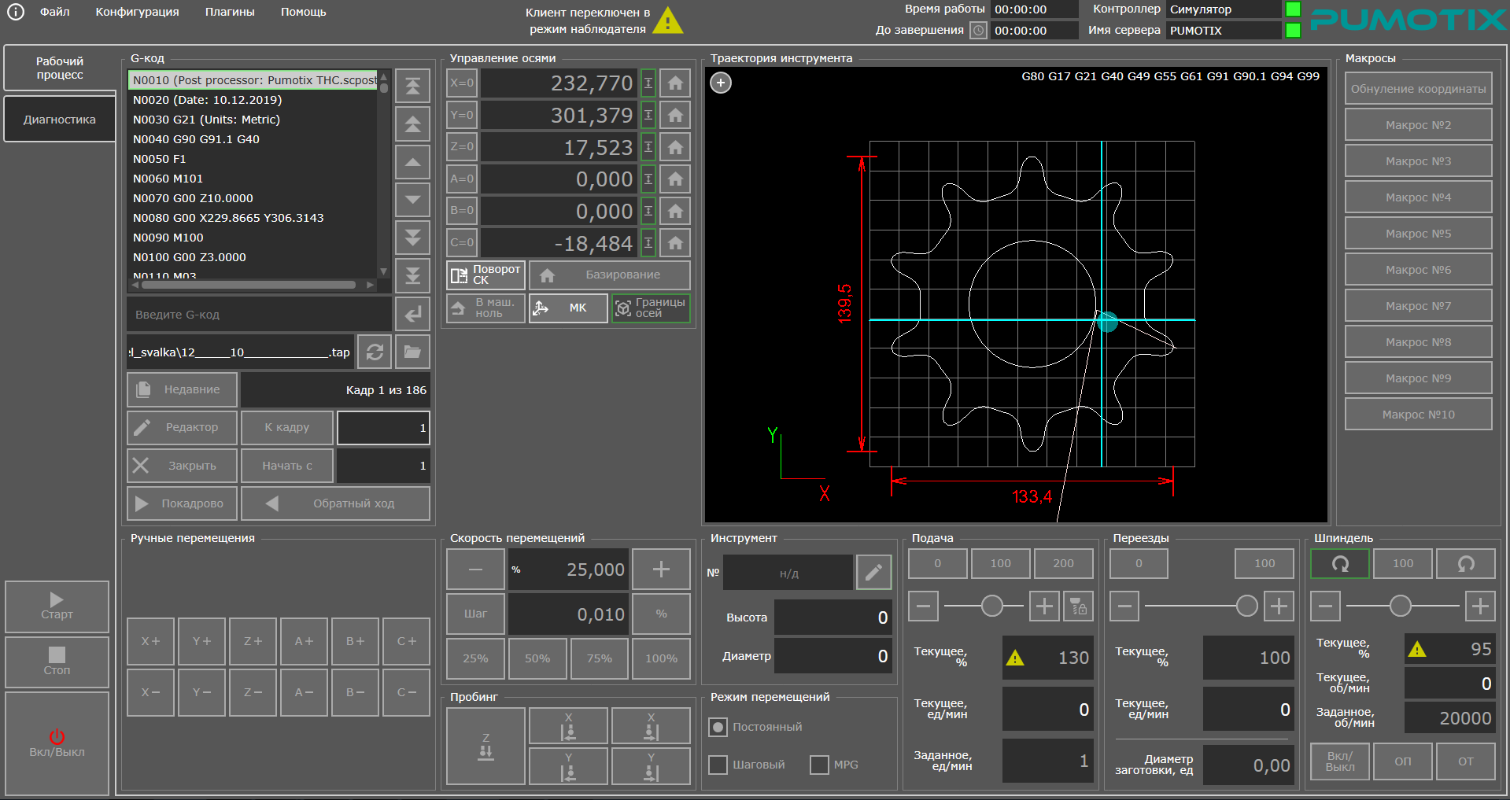Select Постоянный movement mode

click(x=718, y=727)
